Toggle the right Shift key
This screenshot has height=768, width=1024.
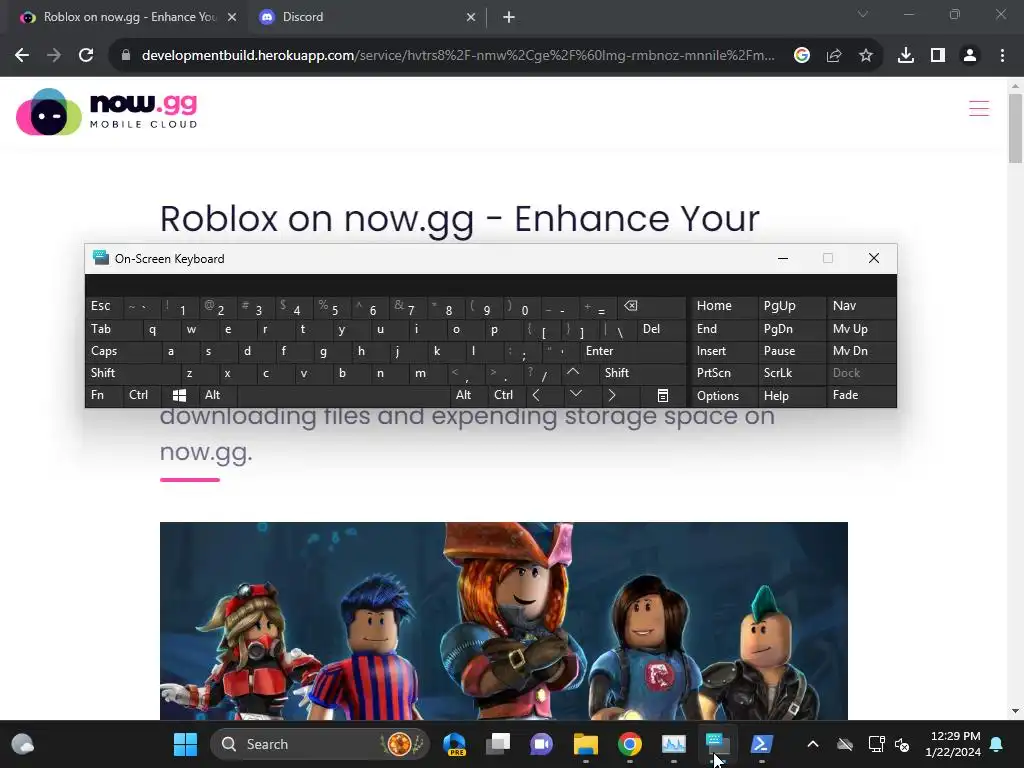tap(643, 373)
